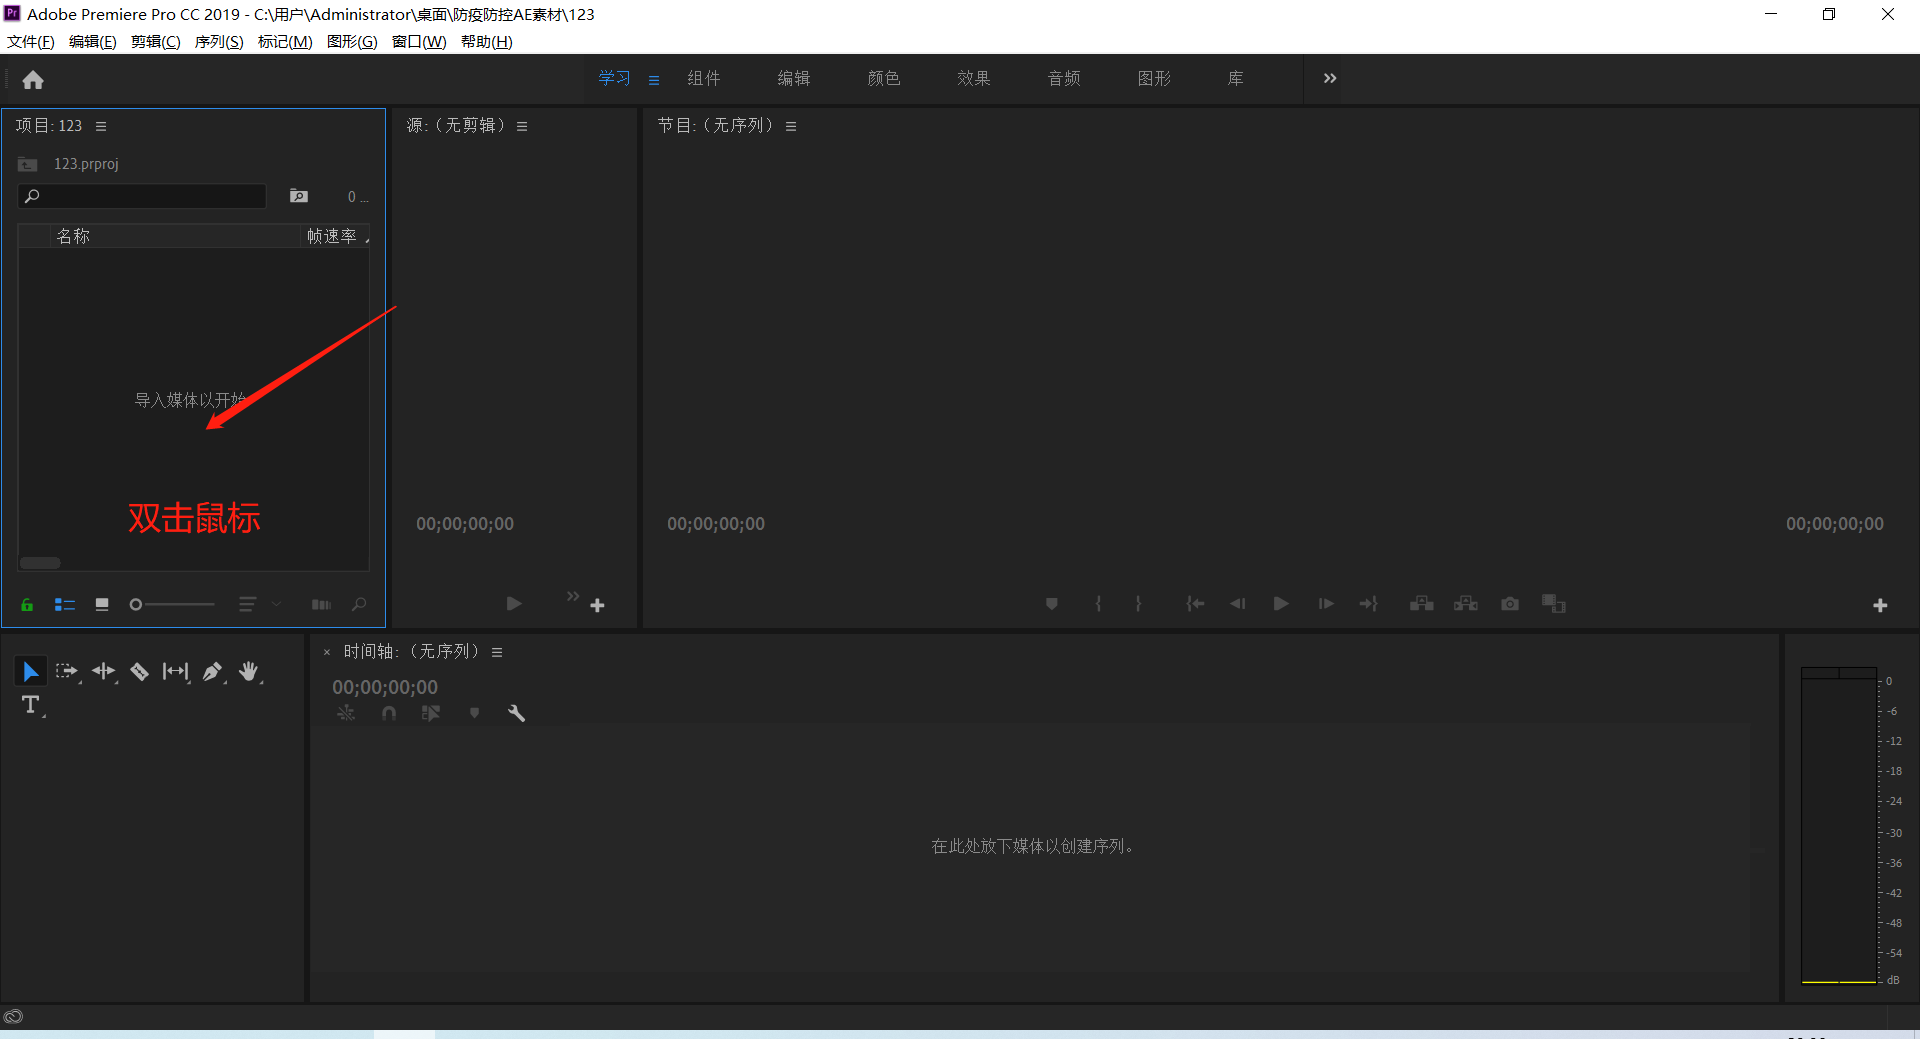Open the Learning workspace menu icon
Image resolution: width=1920 pixels, height=1039 pixels.
click(654, 80)
